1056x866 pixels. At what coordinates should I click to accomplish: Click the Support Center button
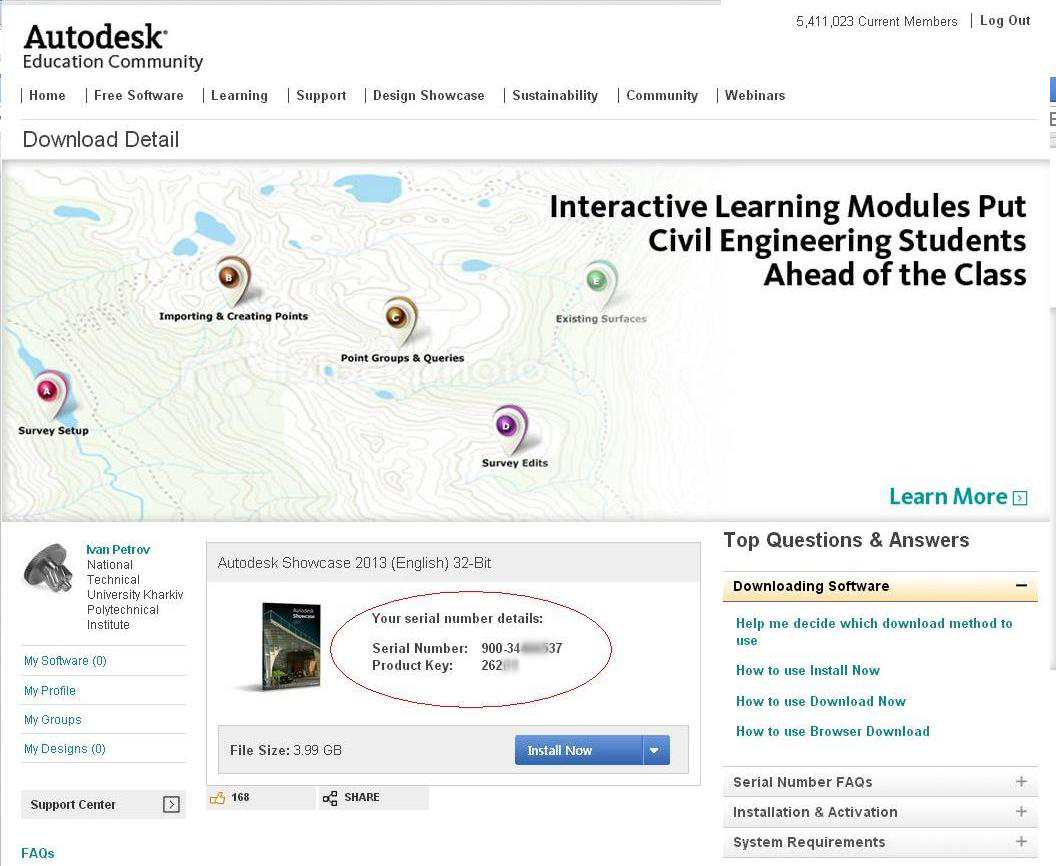pos(103,805)
